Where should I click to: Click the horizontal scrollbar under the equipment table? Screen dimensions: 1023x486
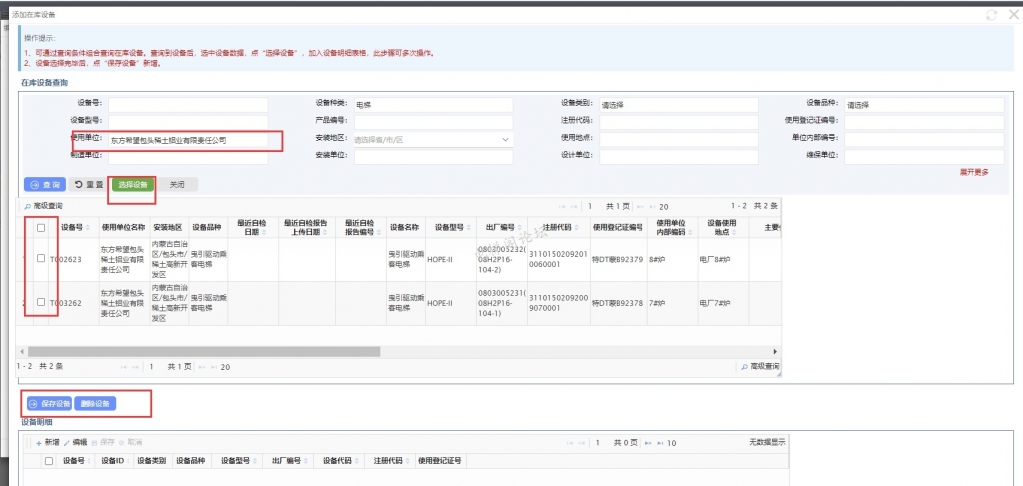click(200, 351)
